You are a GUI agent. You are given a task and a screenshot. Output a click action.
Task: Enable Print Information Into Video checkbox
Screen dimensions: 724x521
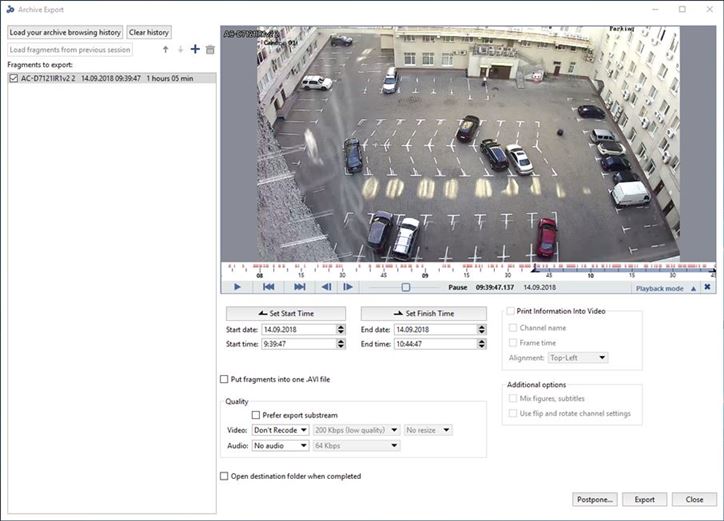tap(511, 311)
